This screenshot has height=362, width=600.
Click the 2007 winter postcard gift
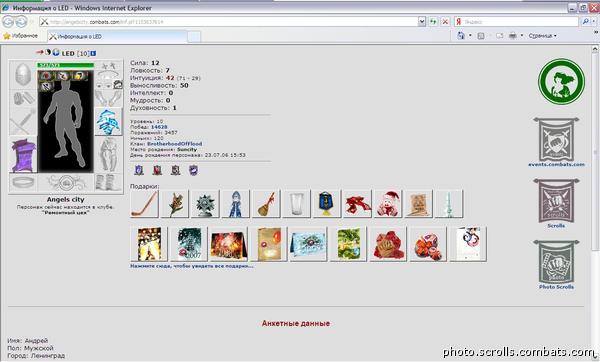pyautogui.click(x=189, y=244)
